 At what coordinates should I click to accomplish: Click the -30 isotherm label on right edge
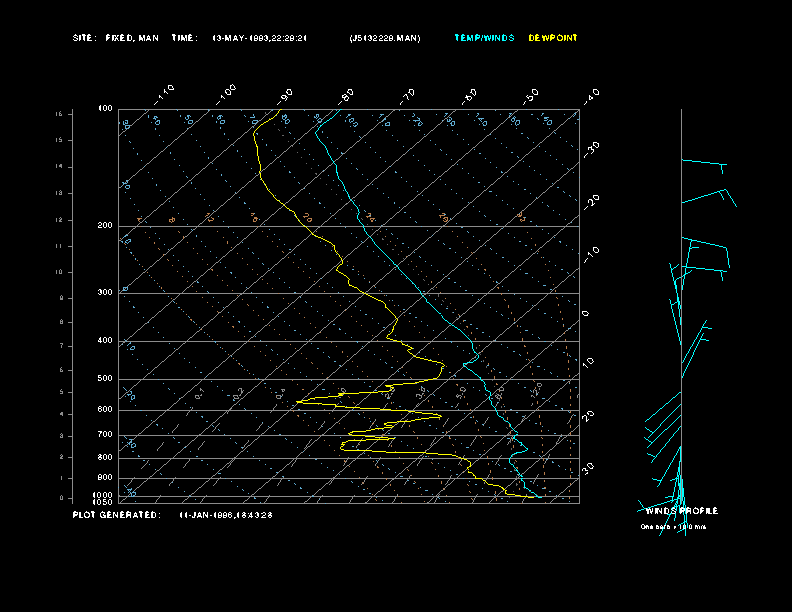(591, 149)
